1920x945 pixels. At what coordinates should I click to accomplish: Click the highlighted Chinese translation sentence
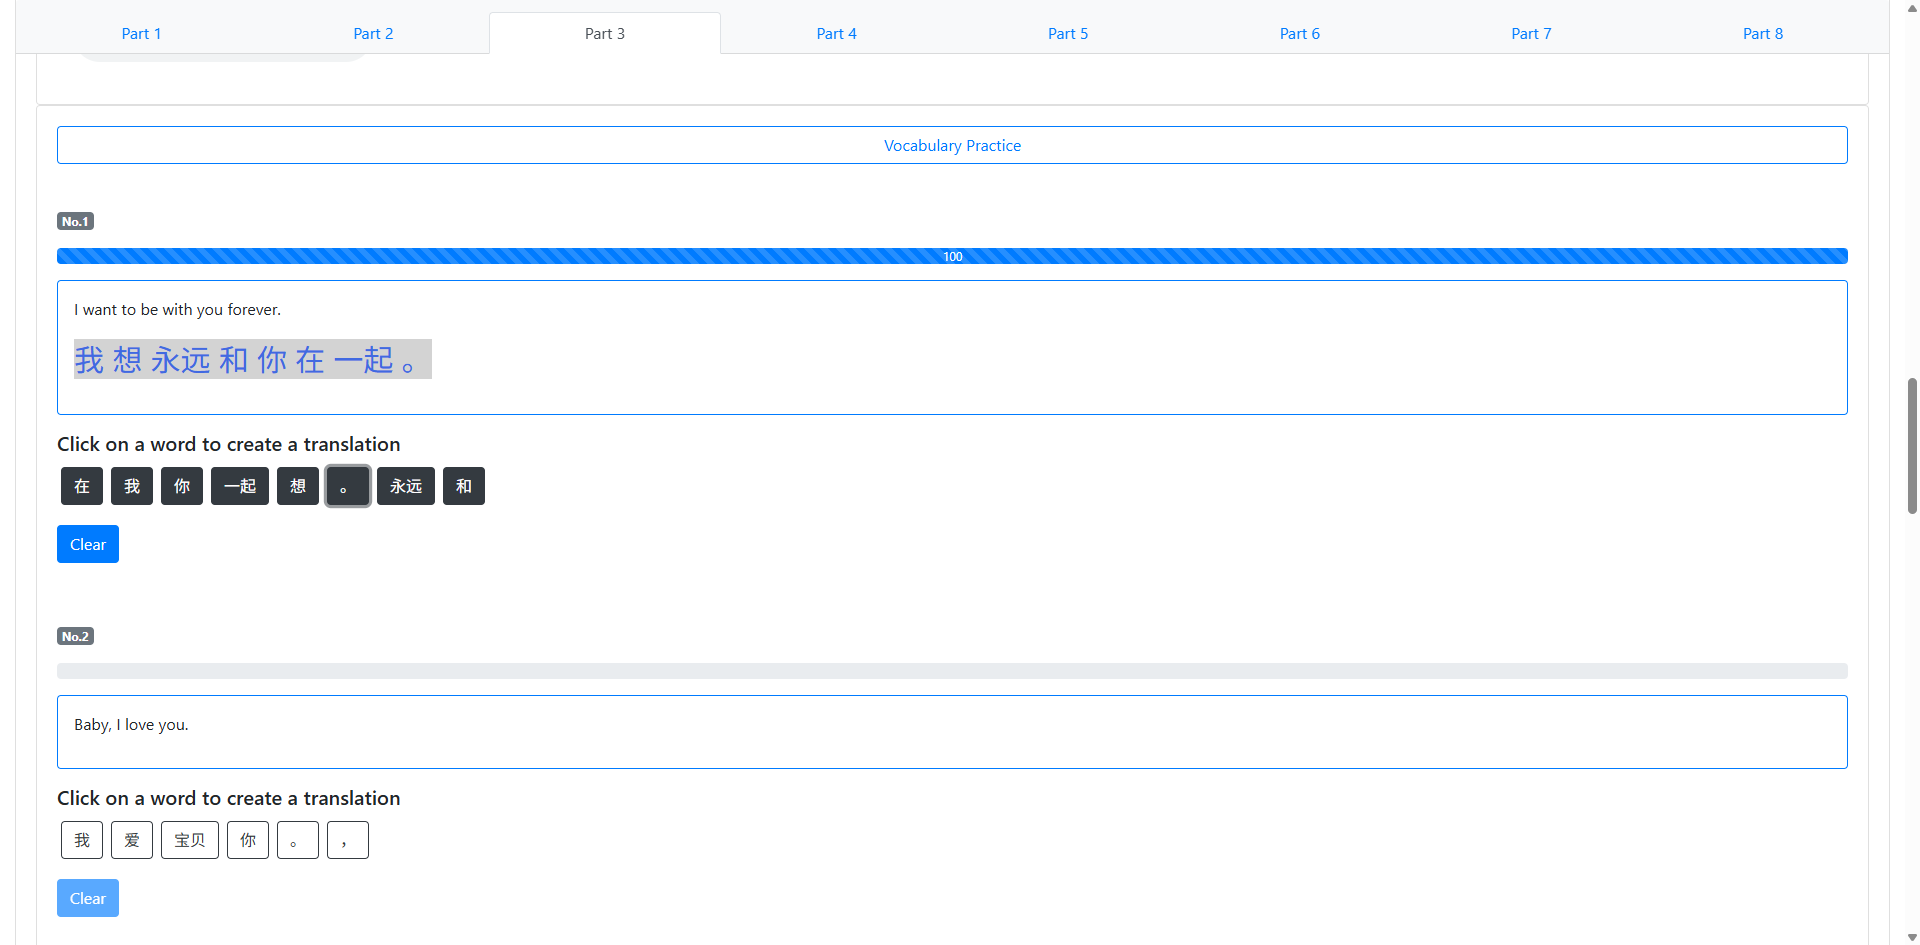point(252,359)
